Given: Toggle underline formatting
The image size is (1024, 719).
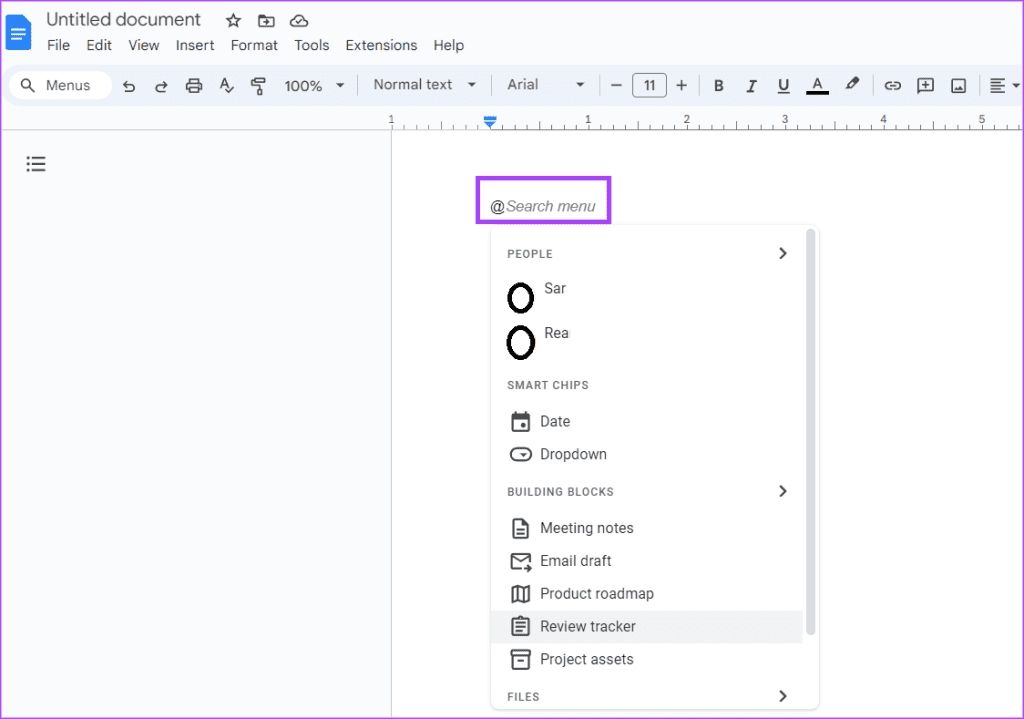Looking at the screenshot, I should pyautogui.click(x=784, y=86).
